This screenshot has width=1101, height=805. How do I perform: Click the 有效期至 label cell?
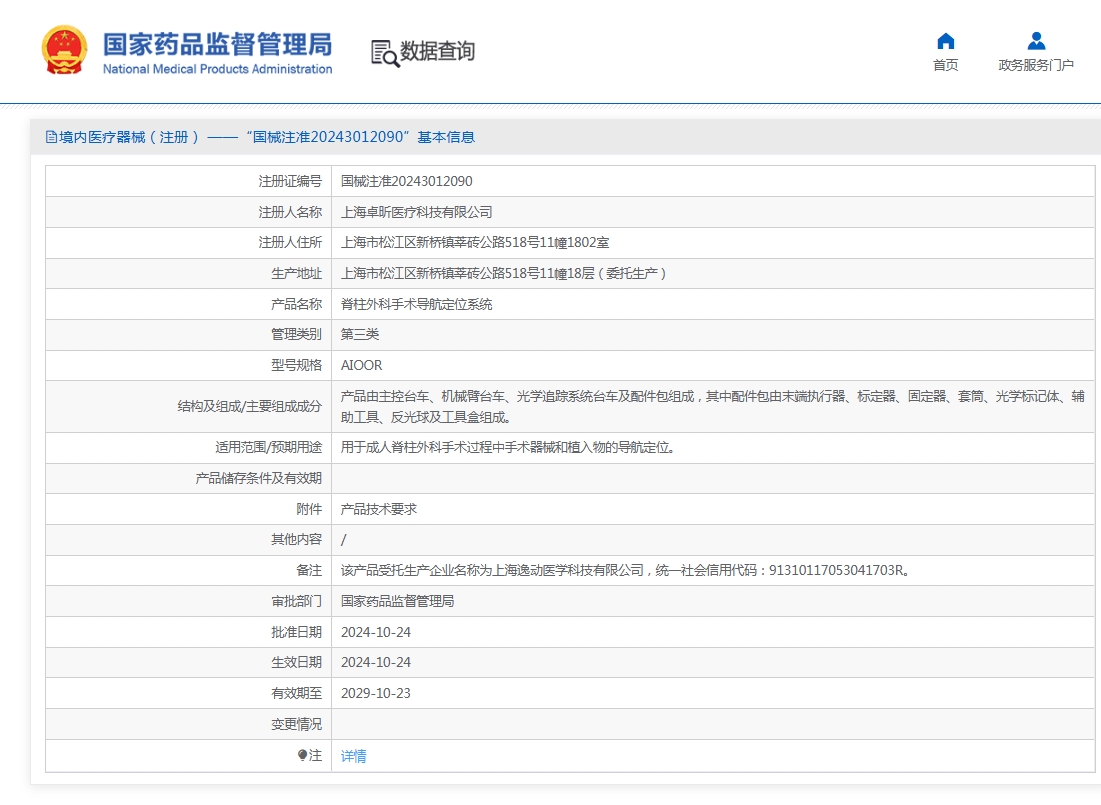click(x=188, y=693)
